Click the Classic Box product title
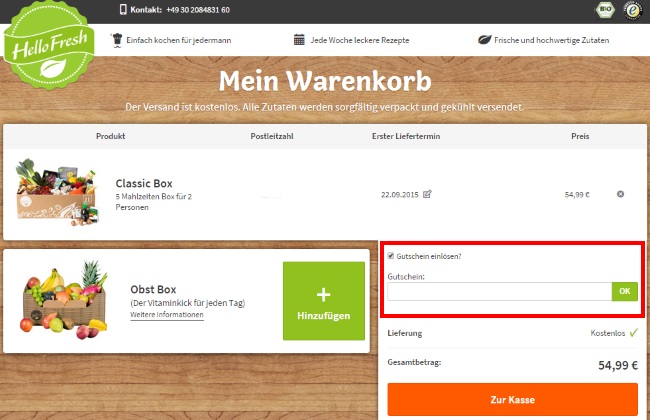This screenshot has width=650, height=420. click(144, 183)
